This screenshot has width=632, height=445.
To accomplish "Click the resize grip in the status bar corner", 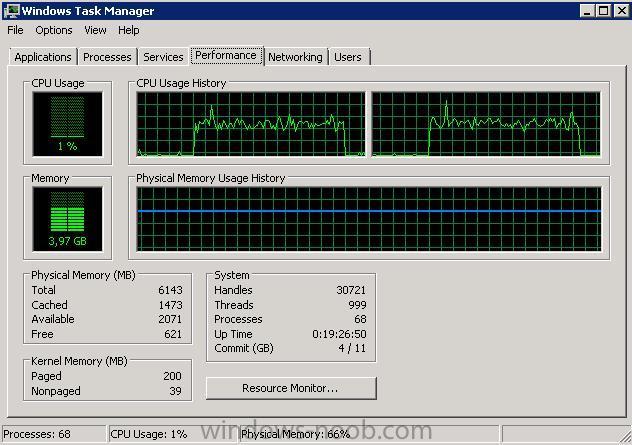I will click(x=625, y=438).
